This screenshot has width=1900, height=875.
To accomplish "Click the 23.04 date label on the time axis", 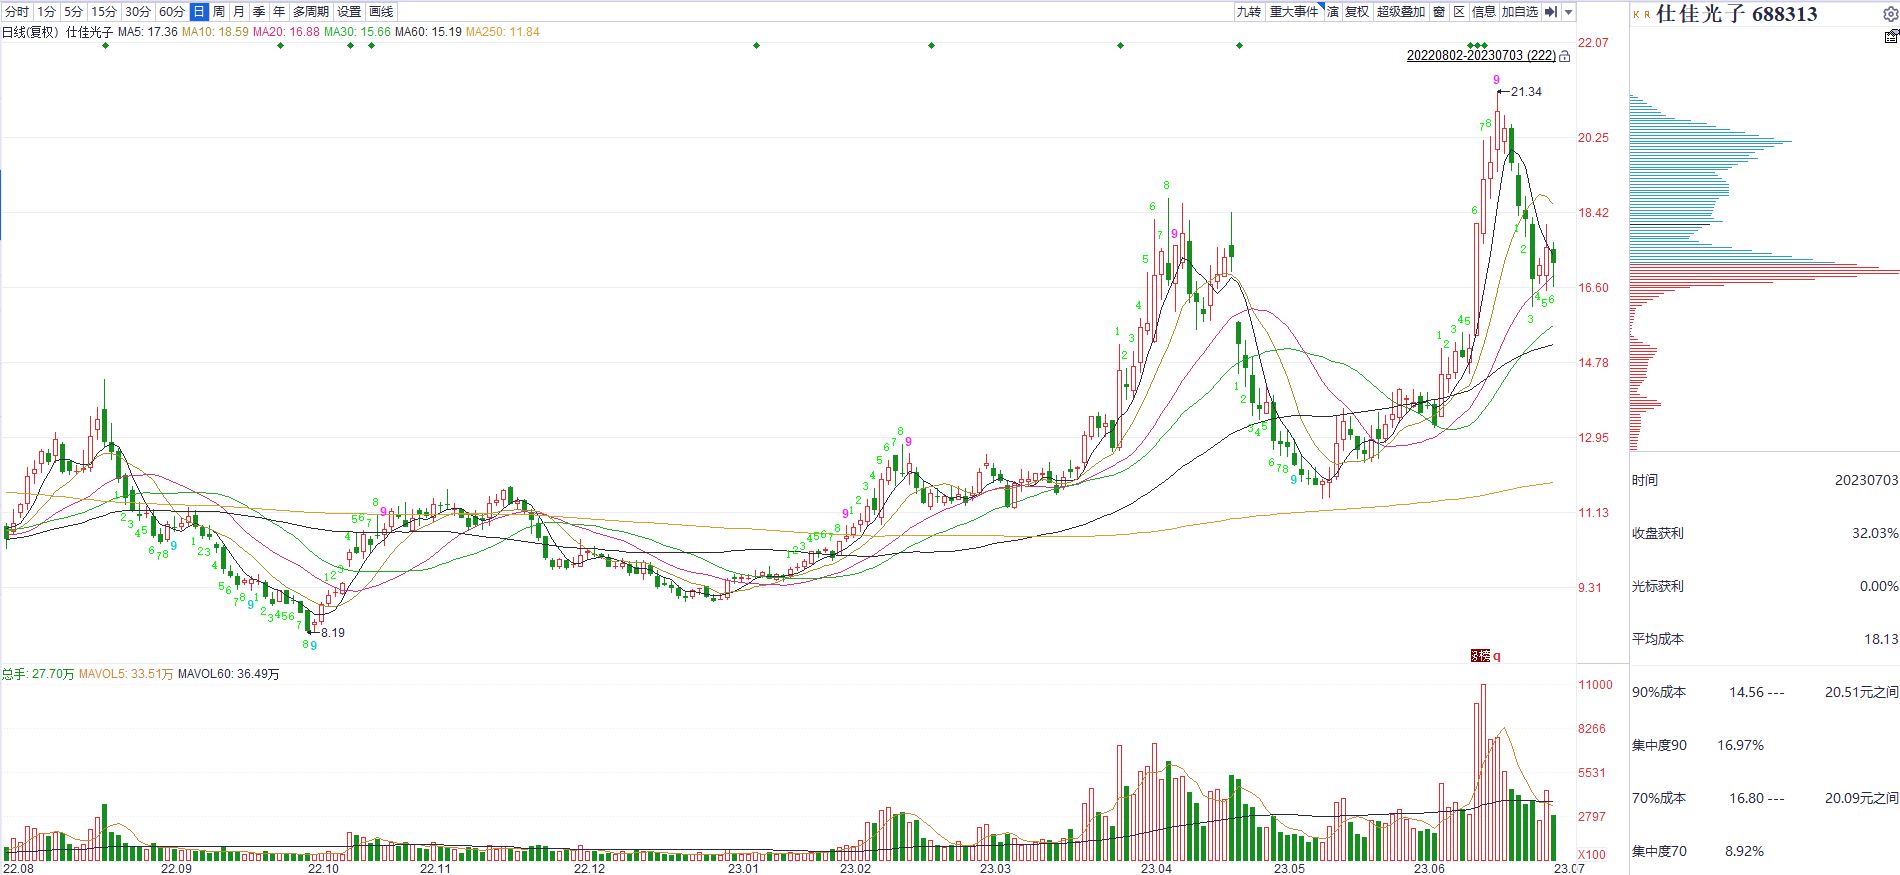I will (x=1156, y=868).
